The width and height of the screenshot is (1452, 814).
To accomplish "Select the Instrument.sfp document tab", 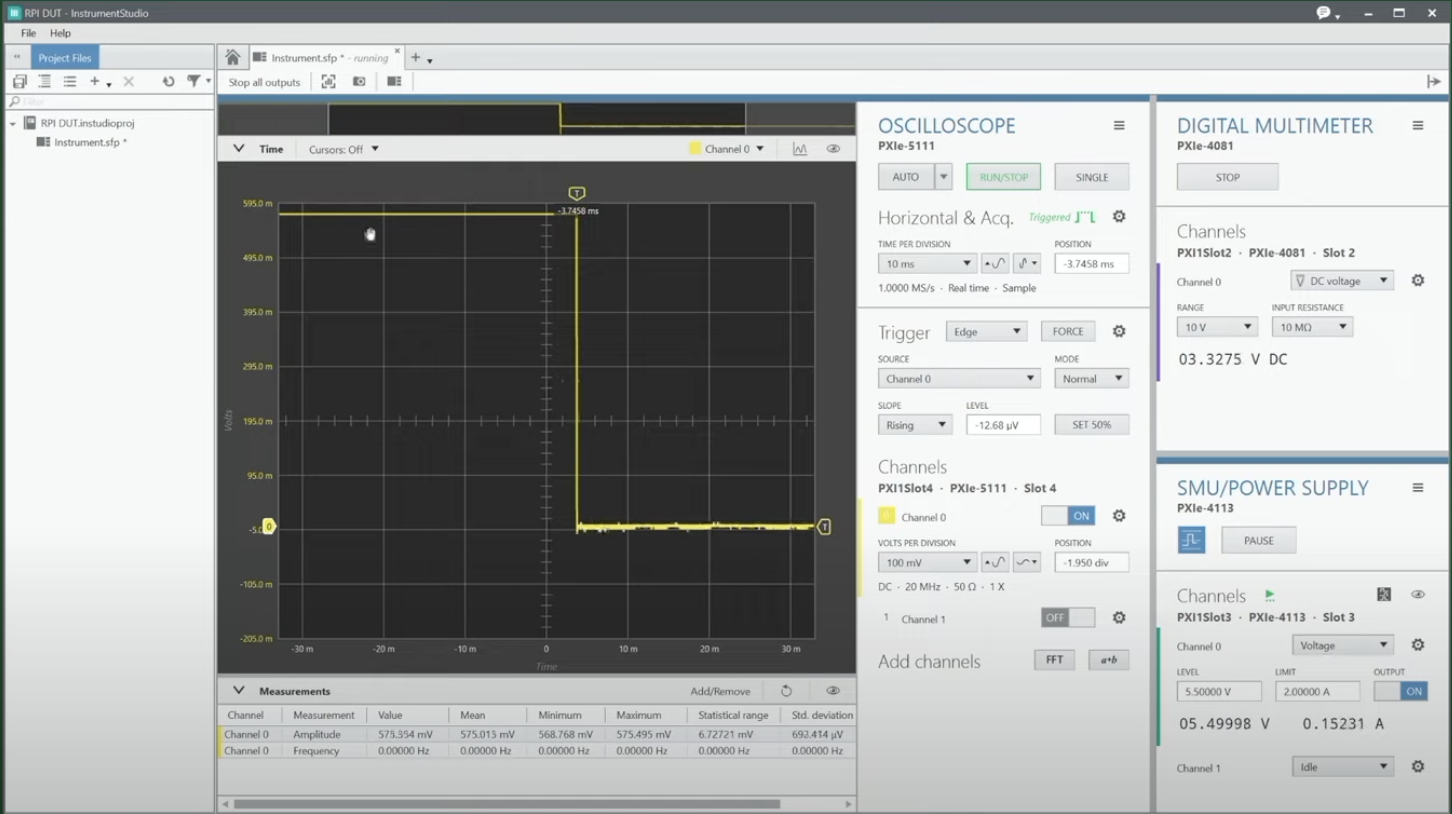I will 328,58.
